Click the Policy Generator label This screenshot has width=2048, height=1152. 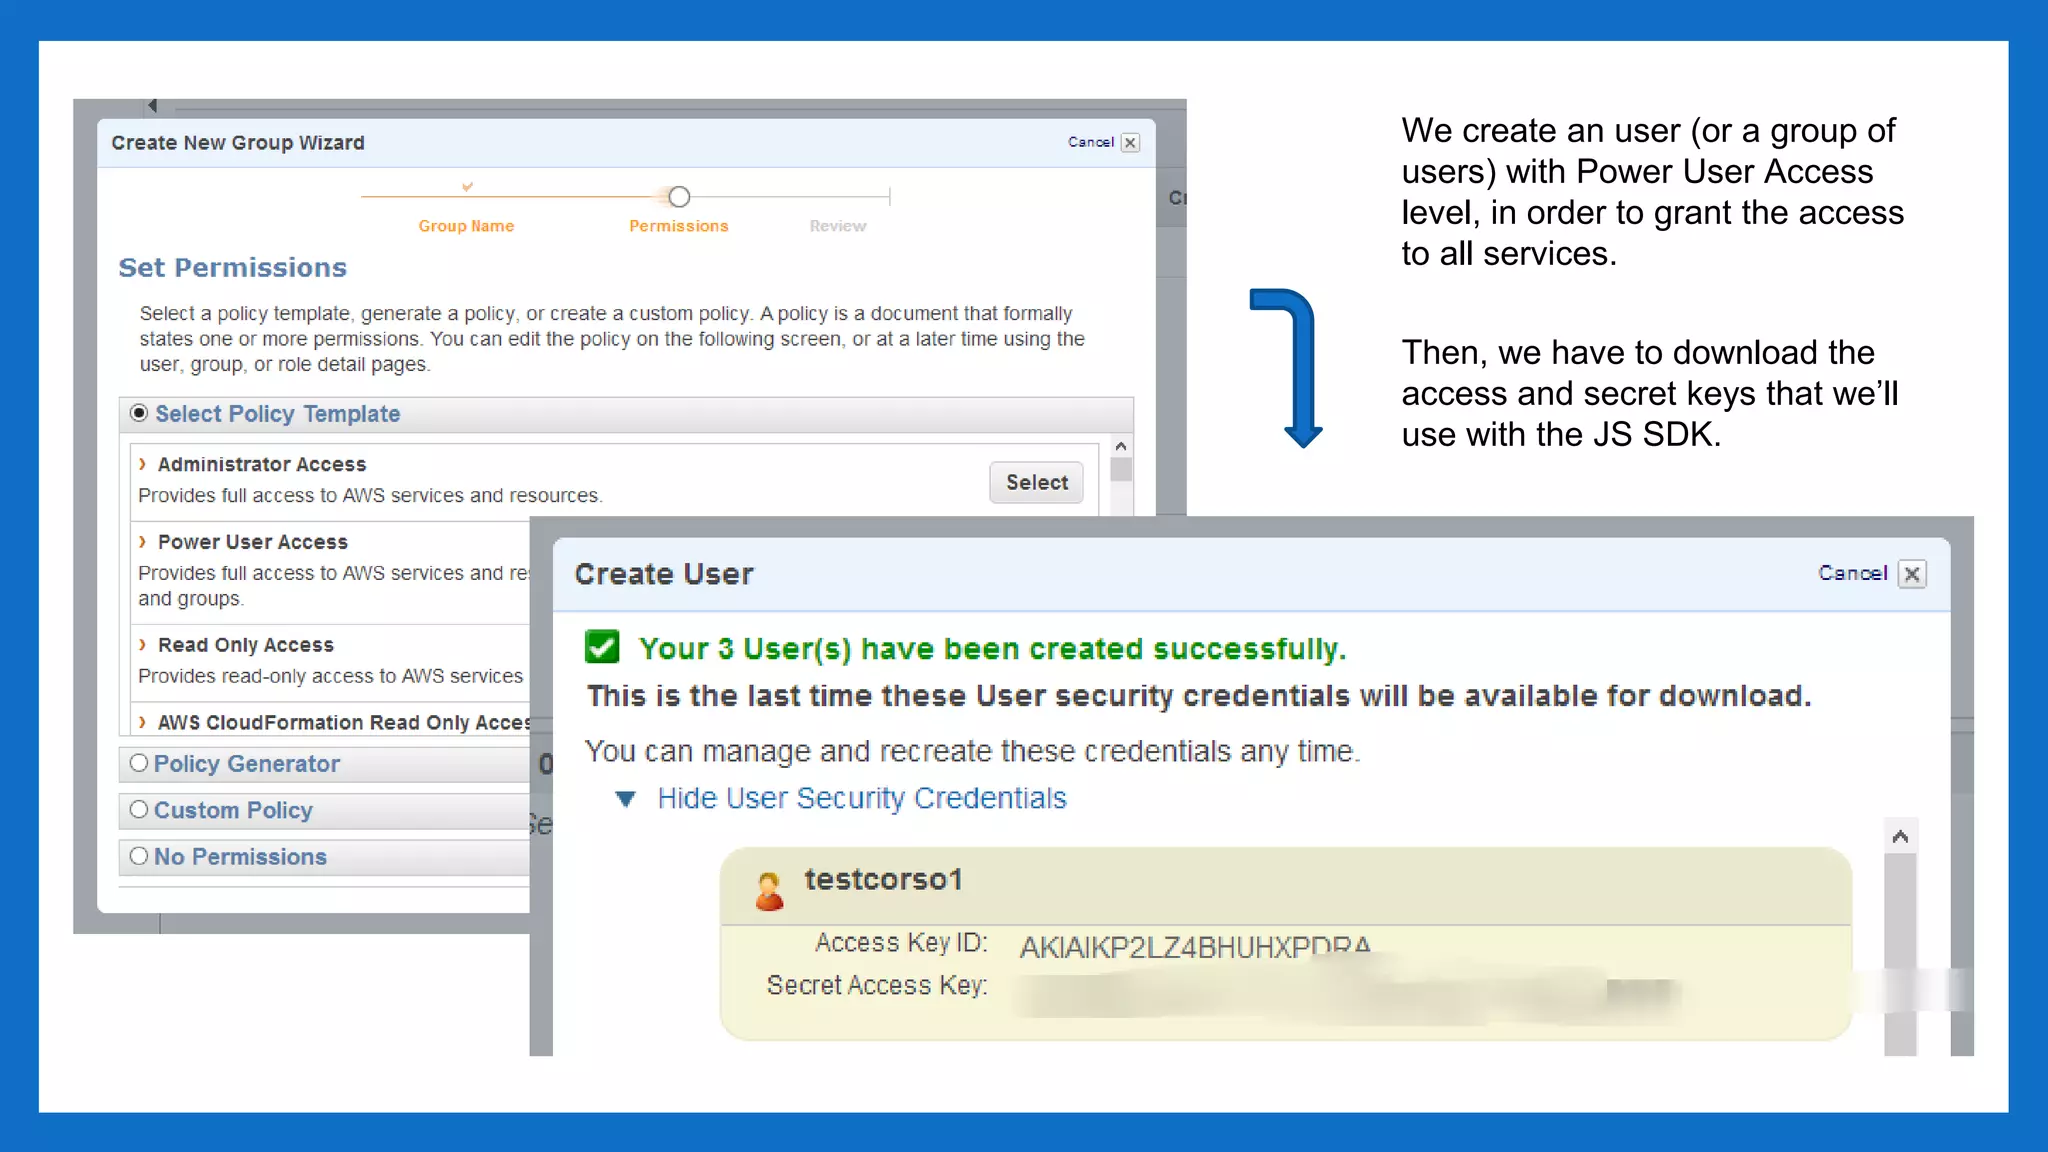click(x=246, y=763)
